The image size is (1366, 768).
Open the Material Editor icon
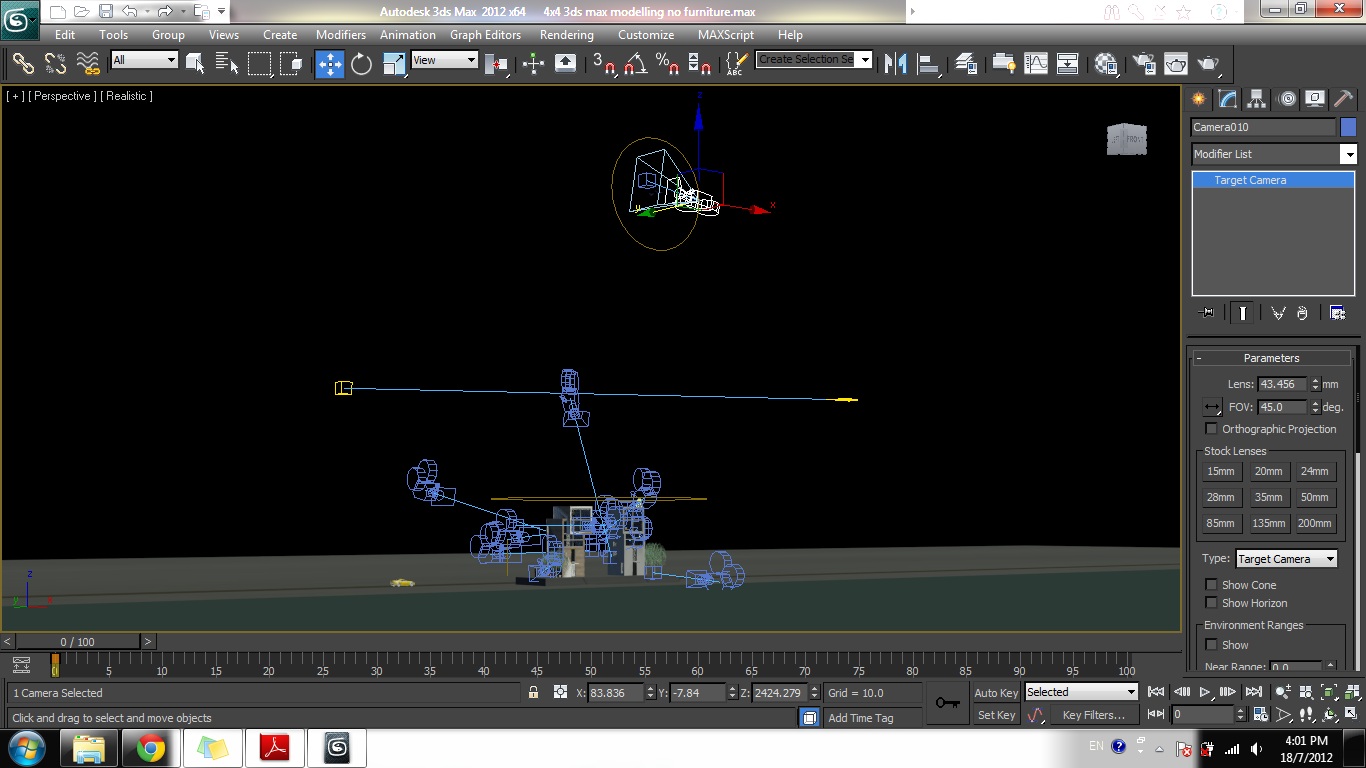pos(1105,64)
